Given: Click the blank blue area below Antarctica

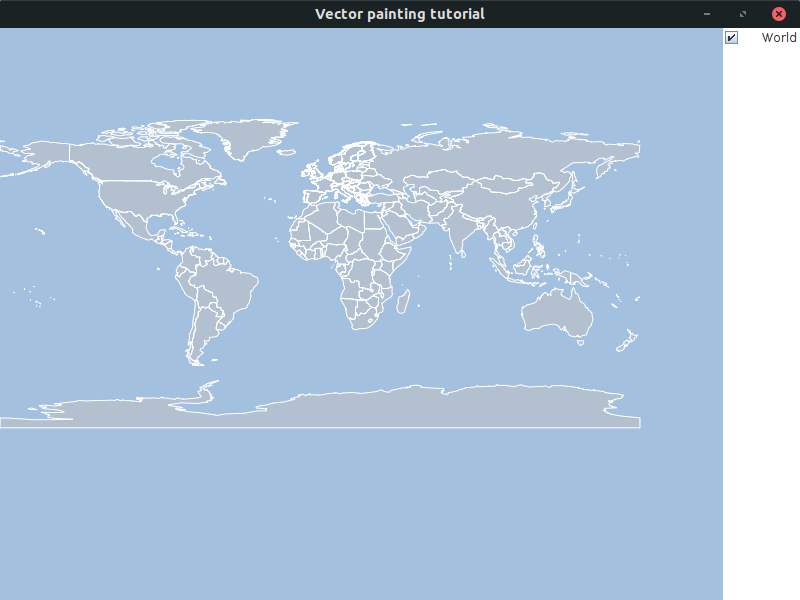Looking at the screenshot, I should pos(360,510).
